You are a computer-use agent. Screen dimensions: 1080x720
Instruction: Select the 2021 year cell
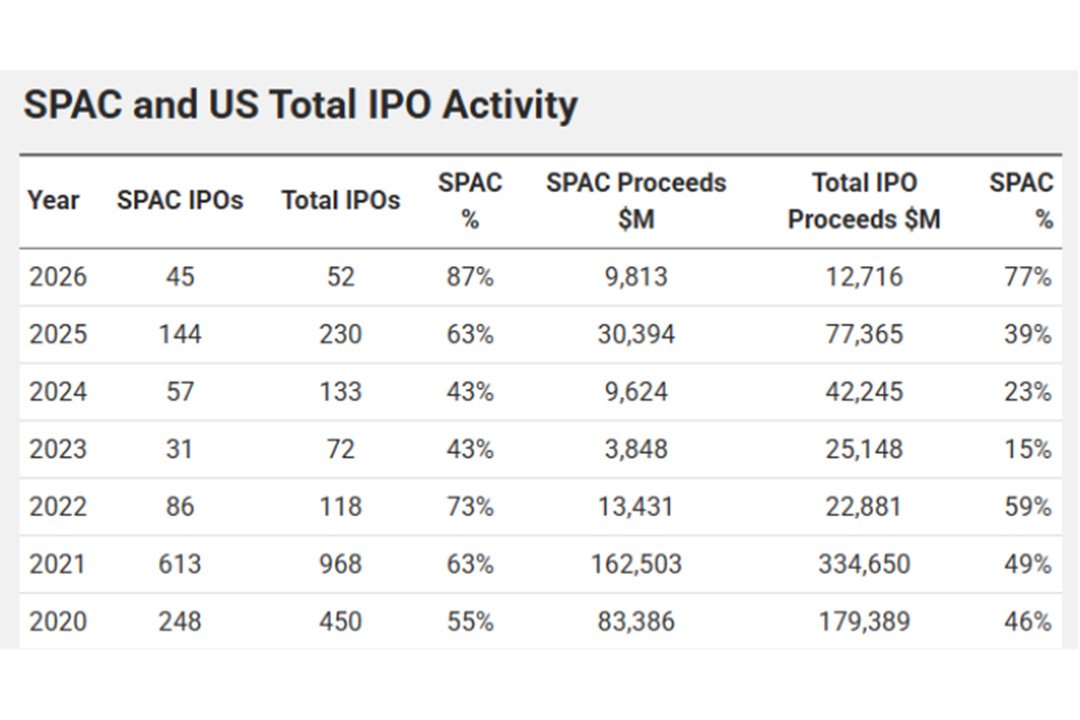(x=58, y=564)
